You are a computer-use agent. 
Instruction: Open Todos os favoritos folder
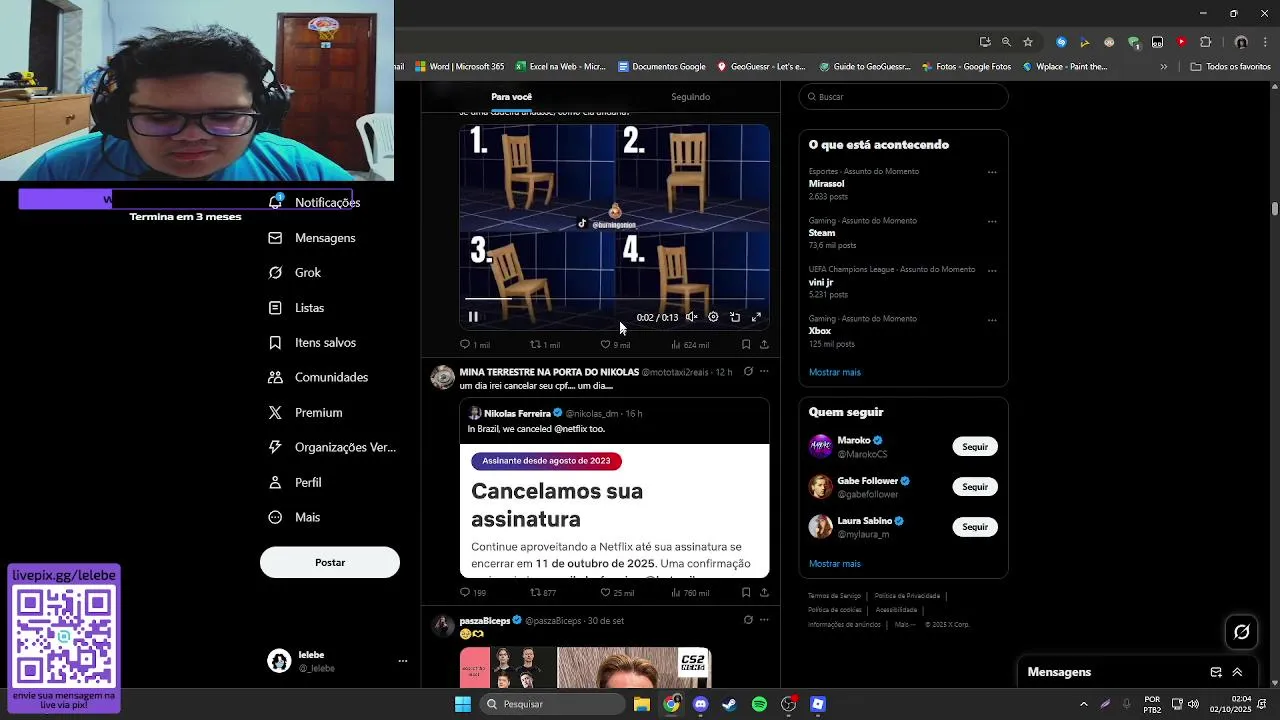[1230, 67]
